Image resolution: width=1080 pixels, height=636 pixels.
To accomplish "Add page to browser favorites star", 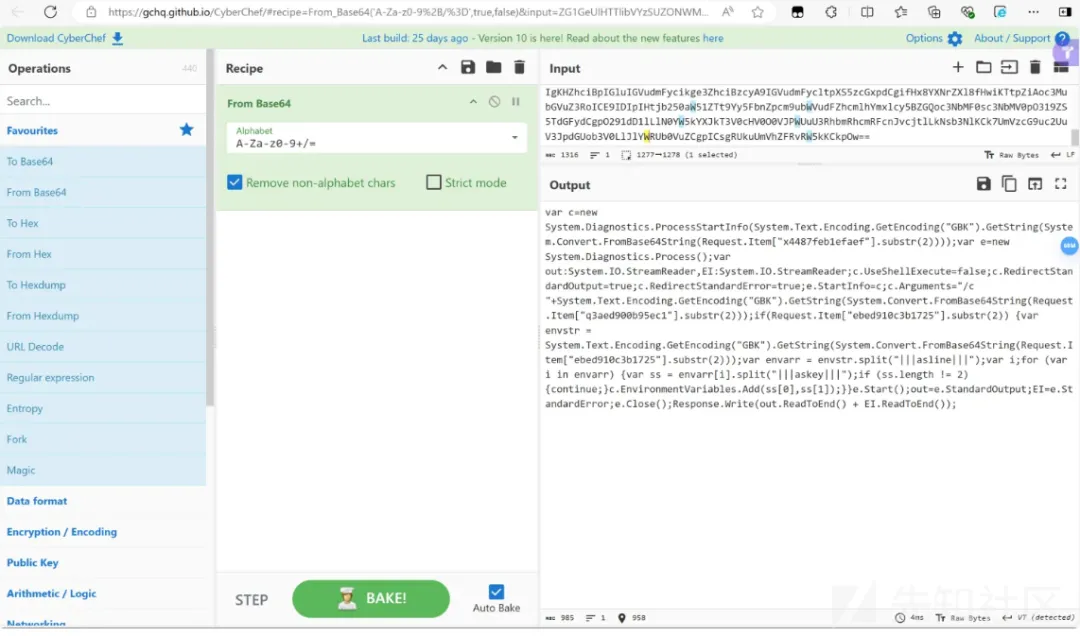I will [x=758, y=12].
